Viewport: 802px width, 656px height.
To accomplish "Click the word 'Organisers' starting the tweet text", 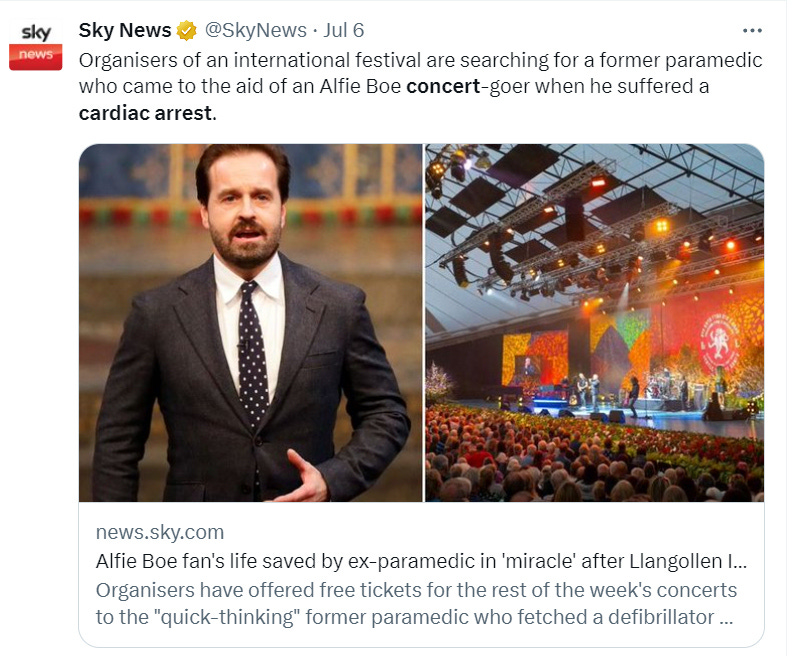I will (x=127, y=60).
